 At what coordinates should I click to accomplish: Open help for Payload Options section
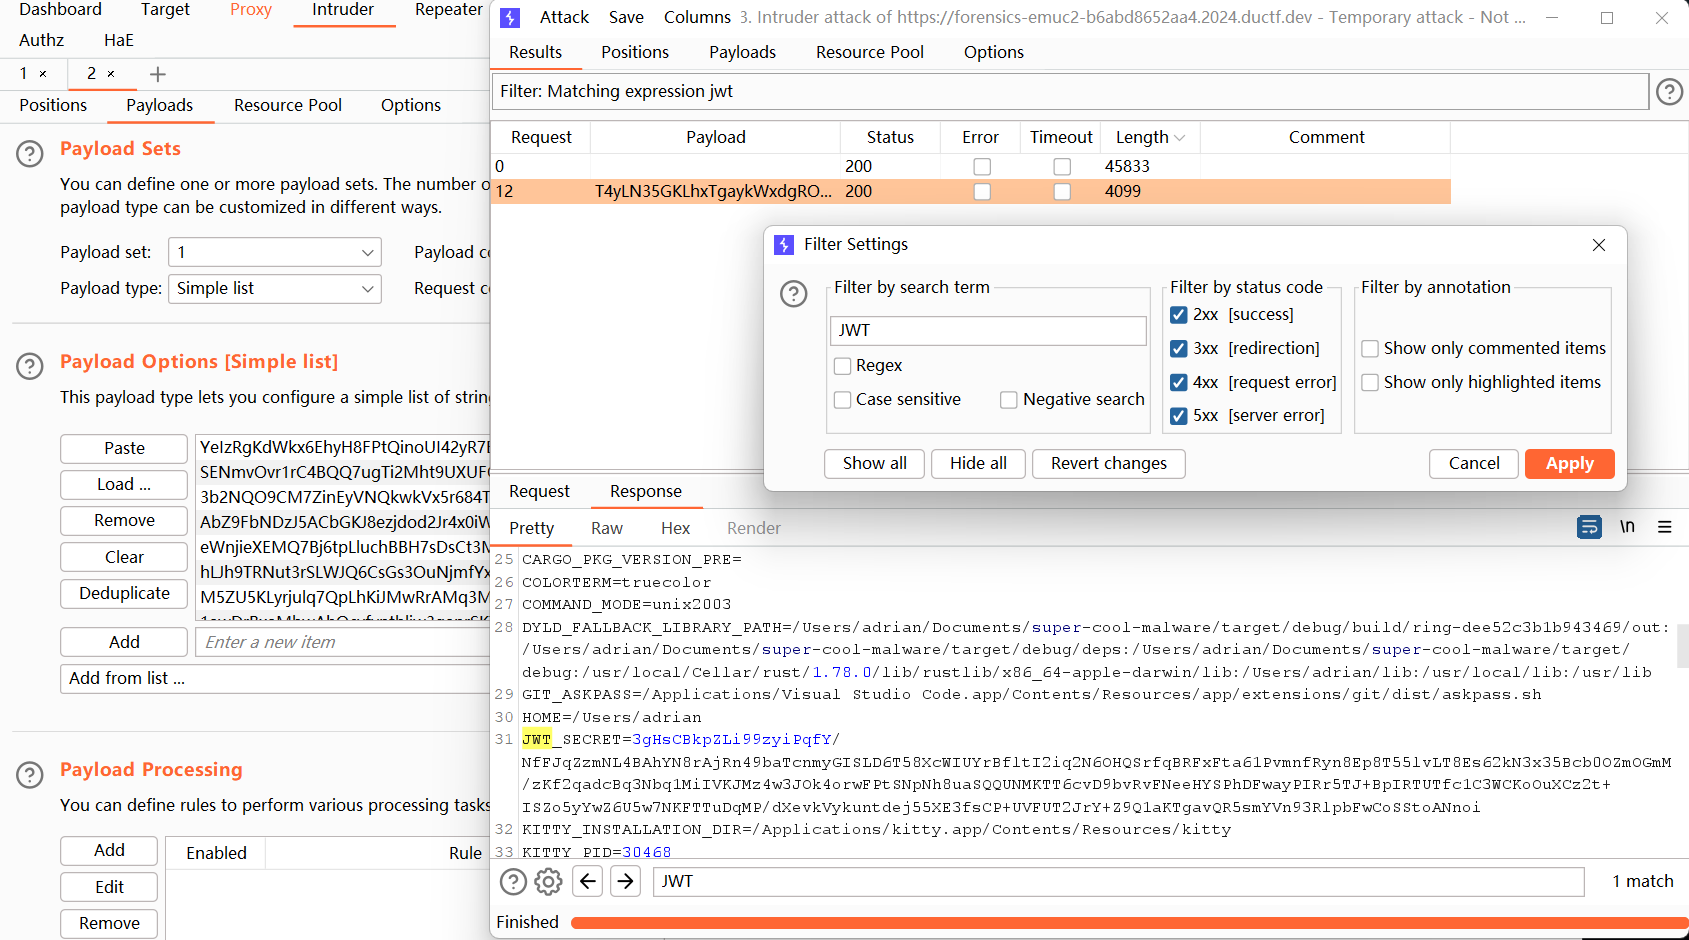(30, 367)
